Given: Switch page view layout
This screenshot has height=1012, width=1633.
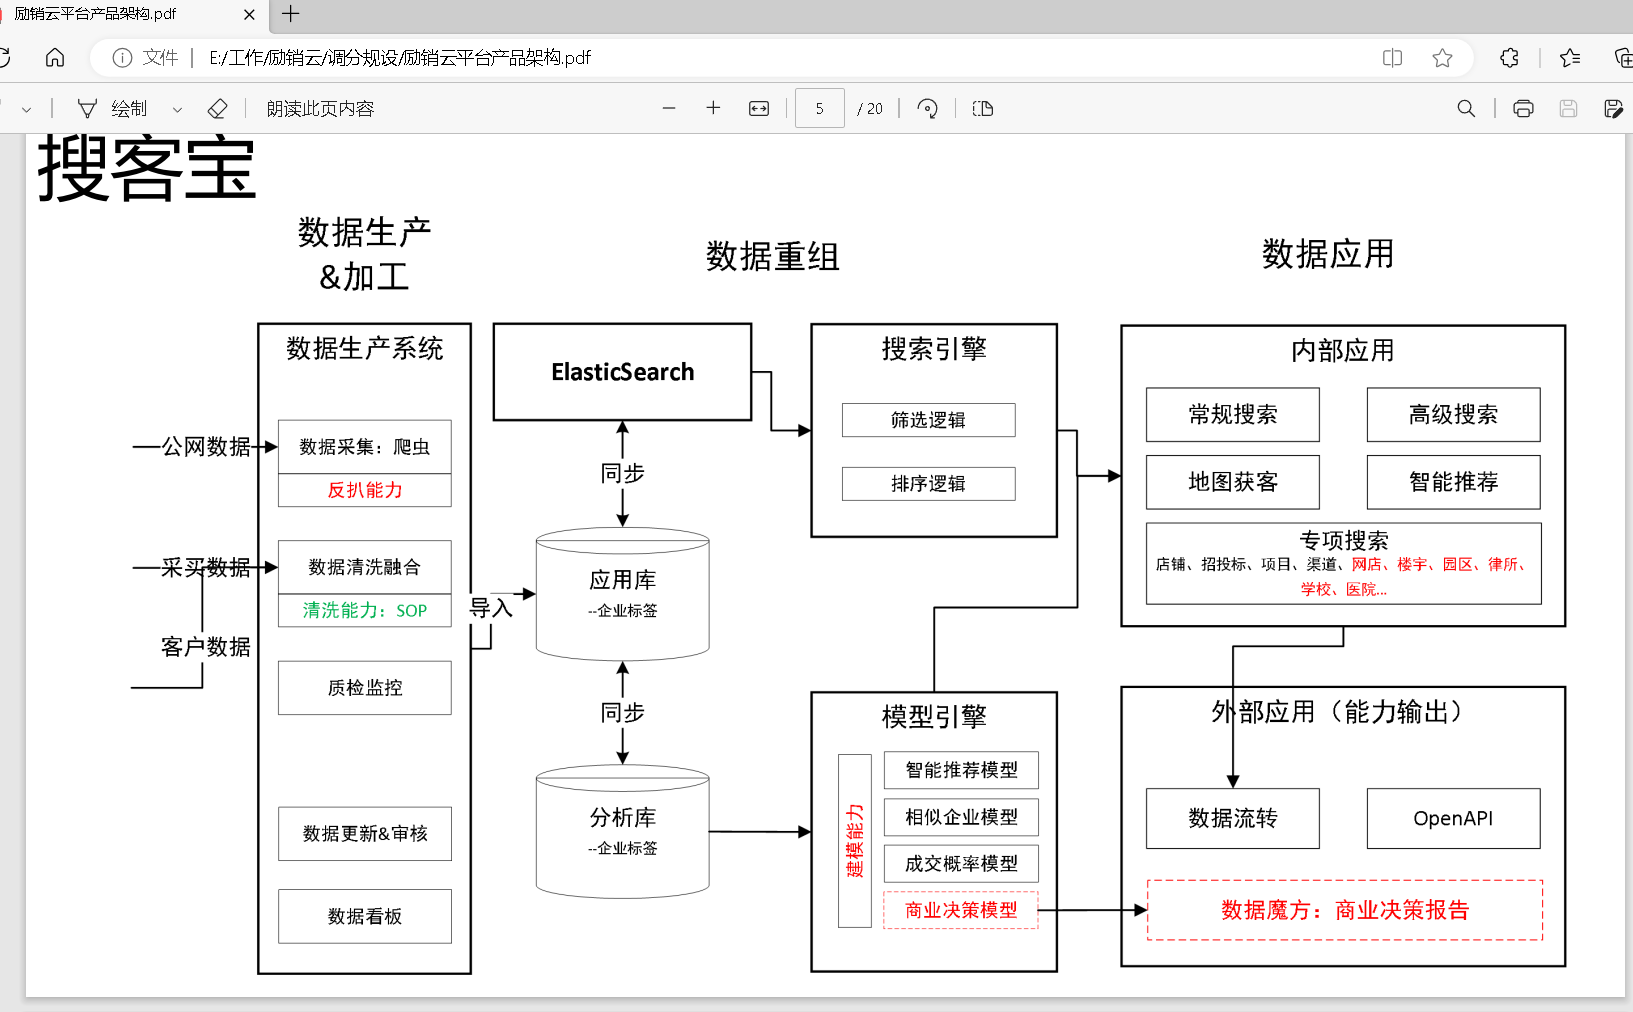Looking at the screenshot, I should point(983,108).
